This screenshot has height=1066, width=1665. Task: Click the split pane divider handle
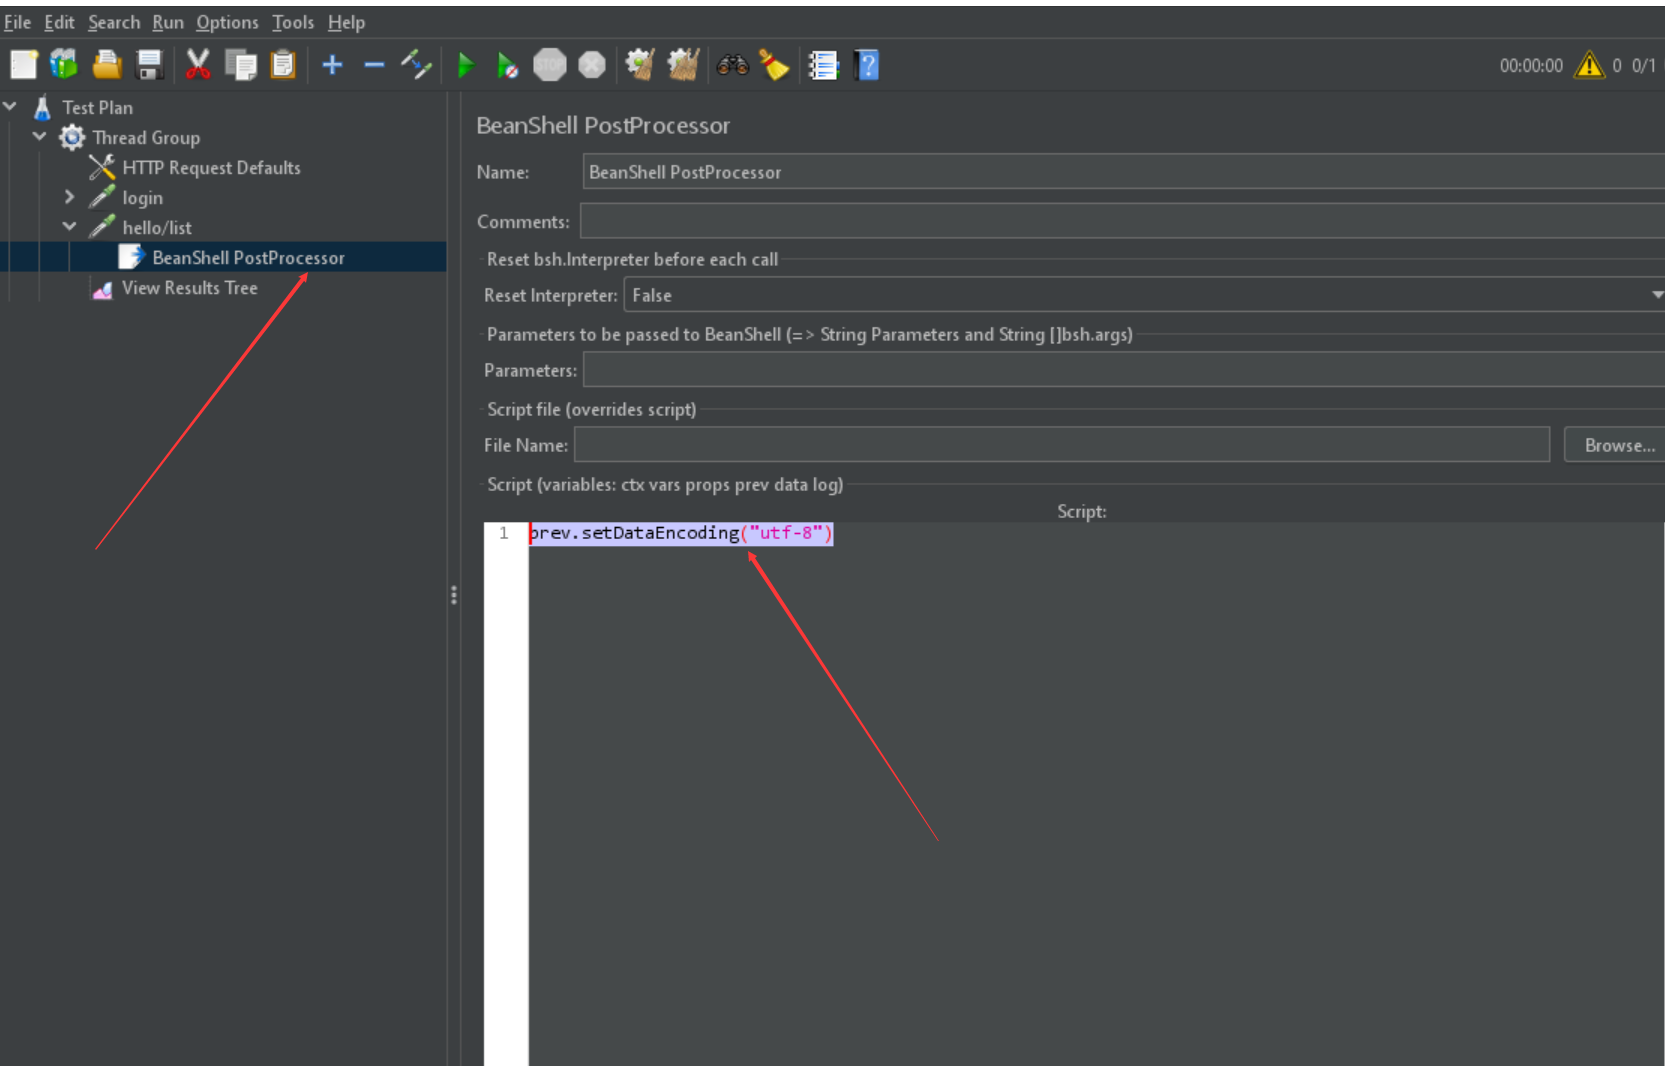(x=454, y=595)
